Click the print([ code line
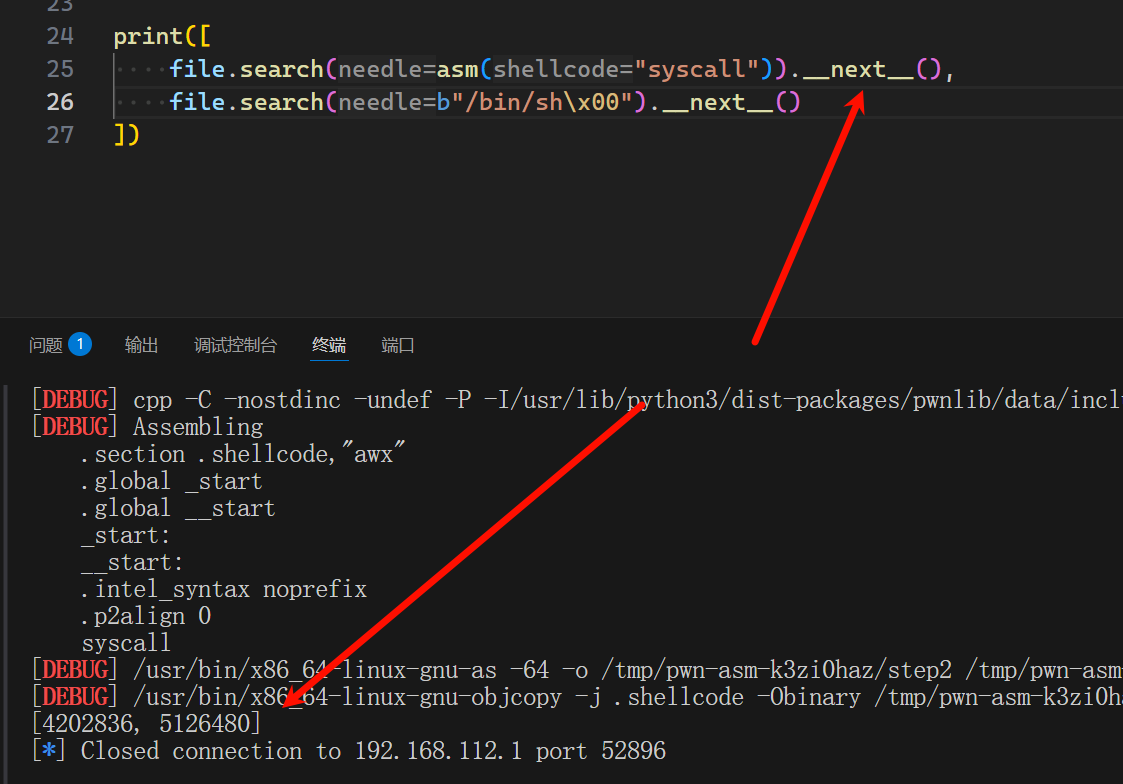This screenshot has width=1123, height=784. point(162,36)
